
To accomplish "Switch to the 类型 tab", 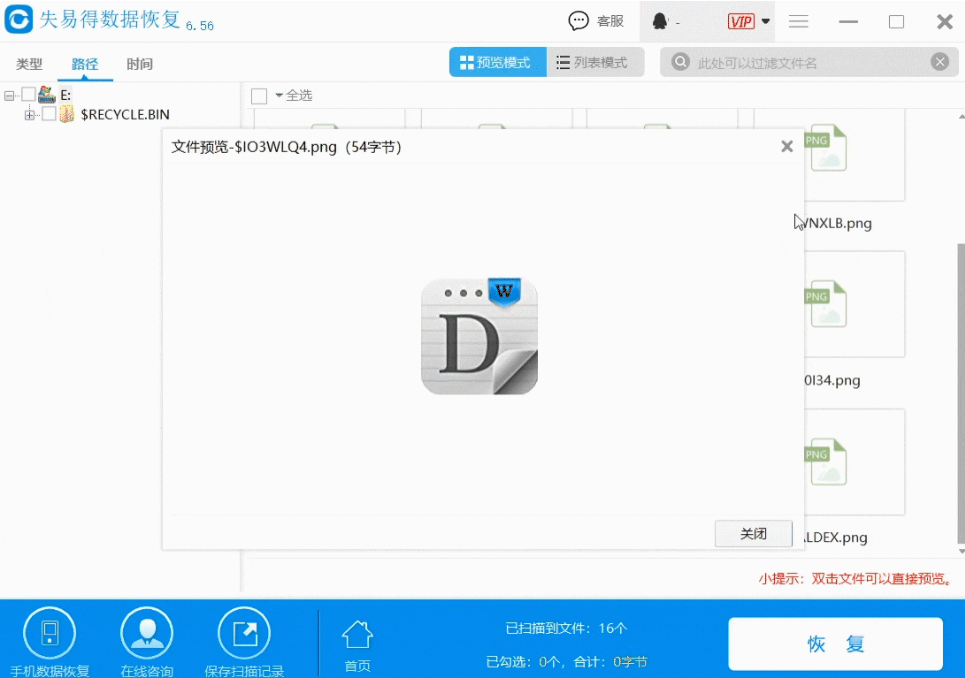I will click(x=29, y=64).
